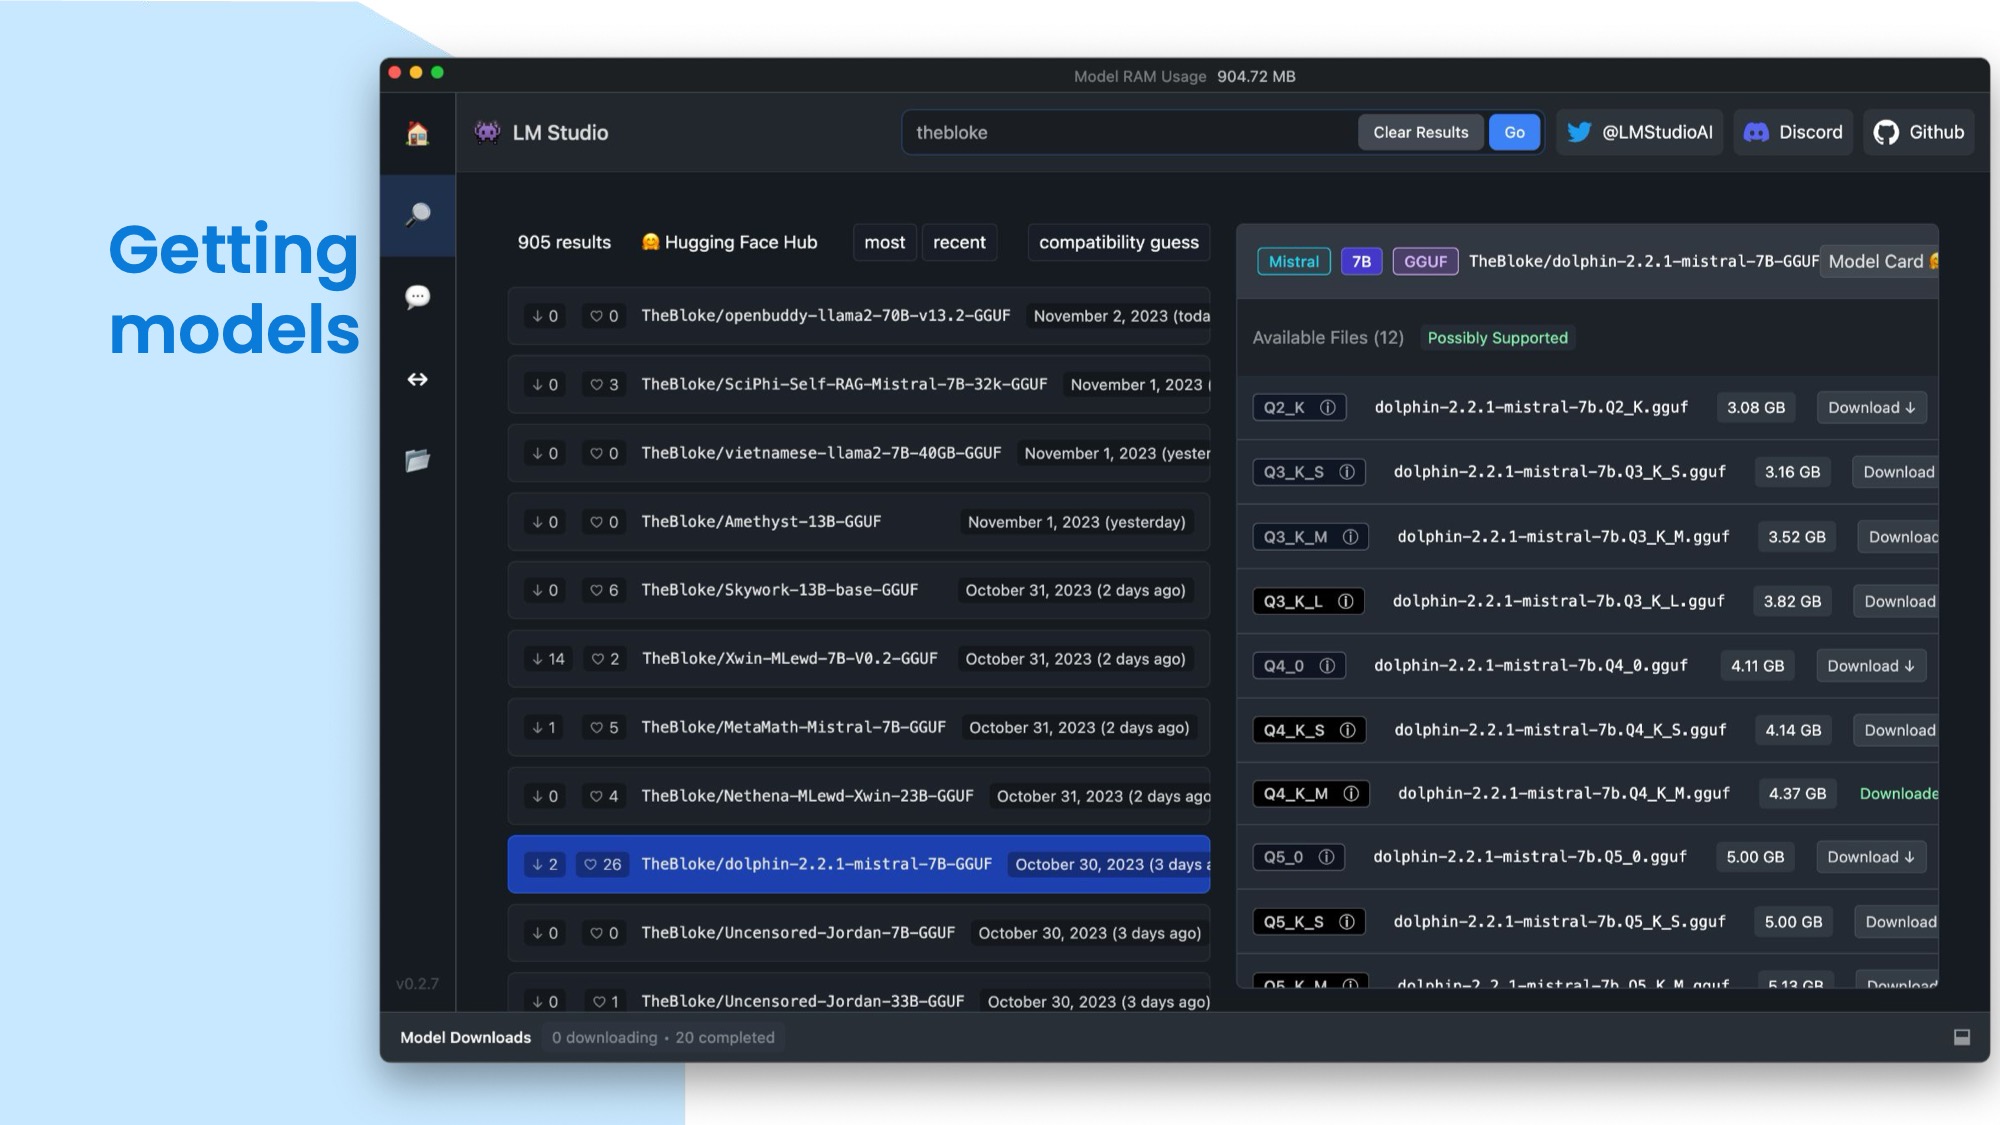Image resolution: width=2000 pixels, height=1125 pixels.
Task: Click the search input containing thebloke
Action: (x=1125, y=132)
